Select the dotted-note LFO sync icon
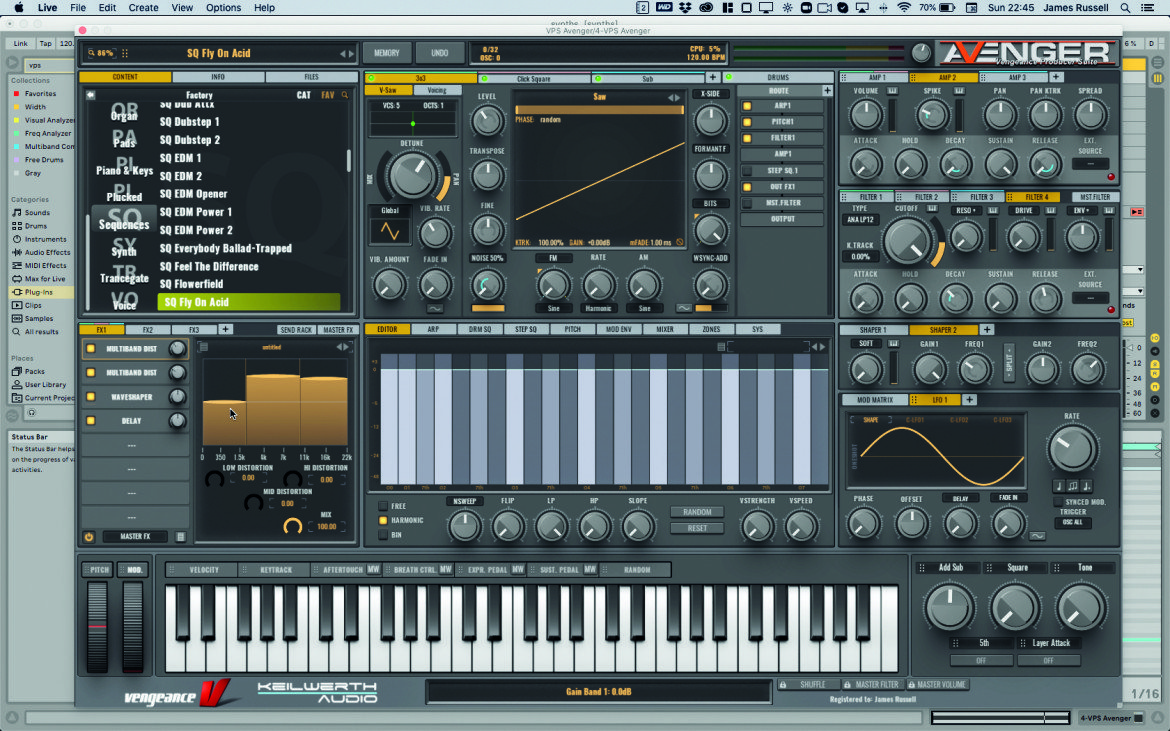The width and height of the screenshot is (1170, 731). (x=1087, y=486)
